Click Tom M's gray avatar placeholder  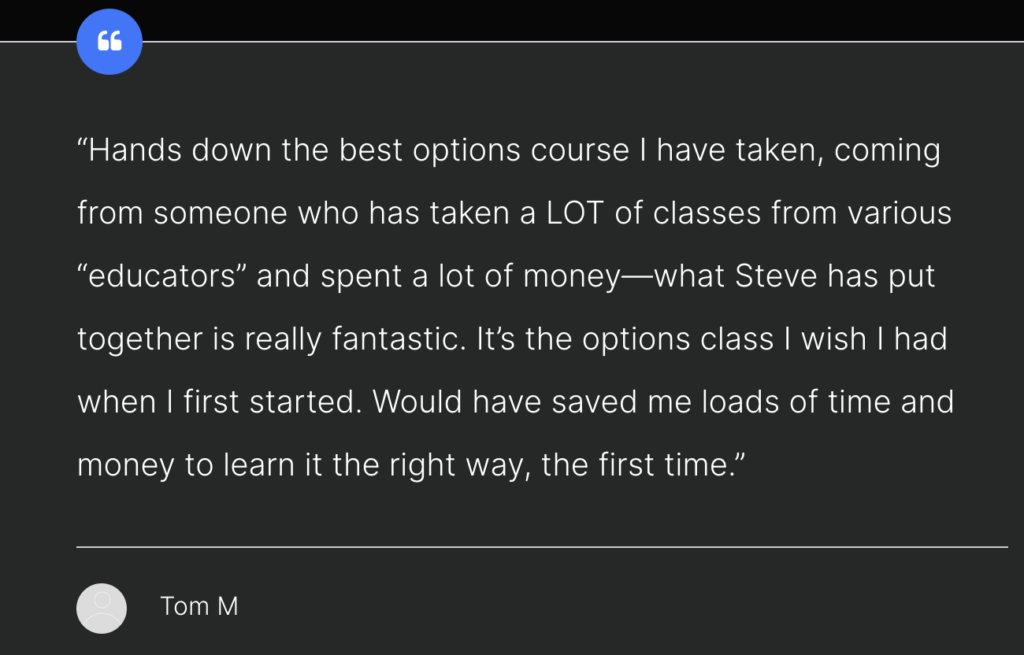click(101, 608)
